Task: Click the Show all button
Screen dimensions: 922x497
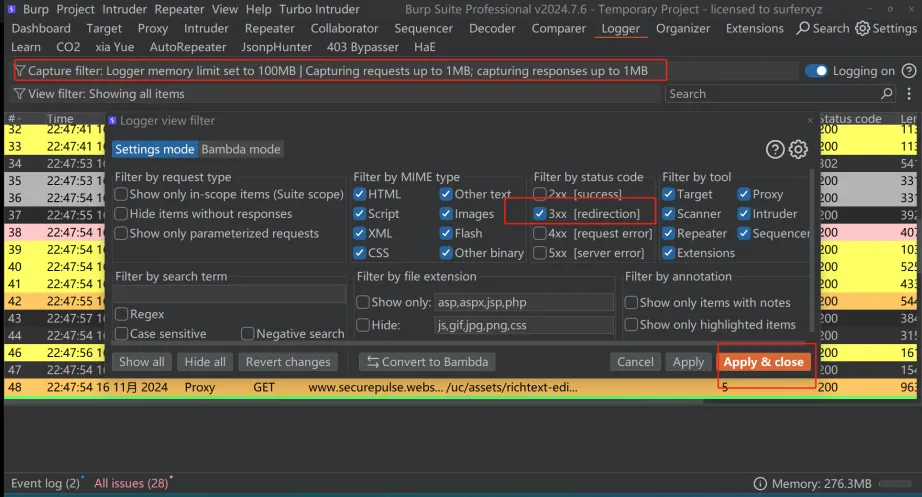Action: [x=142, y=362]
